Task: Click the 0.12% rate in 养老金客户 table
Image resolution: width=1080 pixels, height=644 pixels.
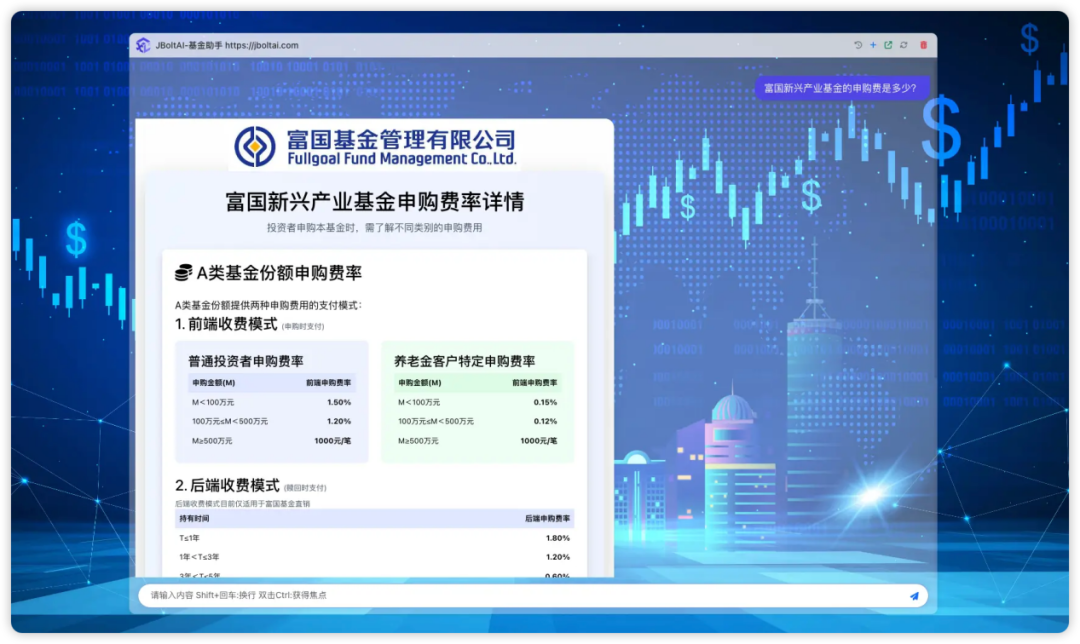Action: click(546, 421)
